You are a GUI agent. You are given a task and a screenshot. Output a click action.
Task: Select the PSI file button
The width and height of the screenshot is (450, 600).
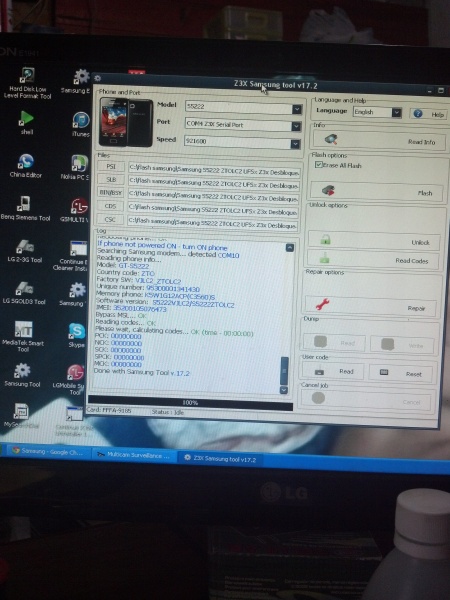pyautogui.click(x=111, y=166)
